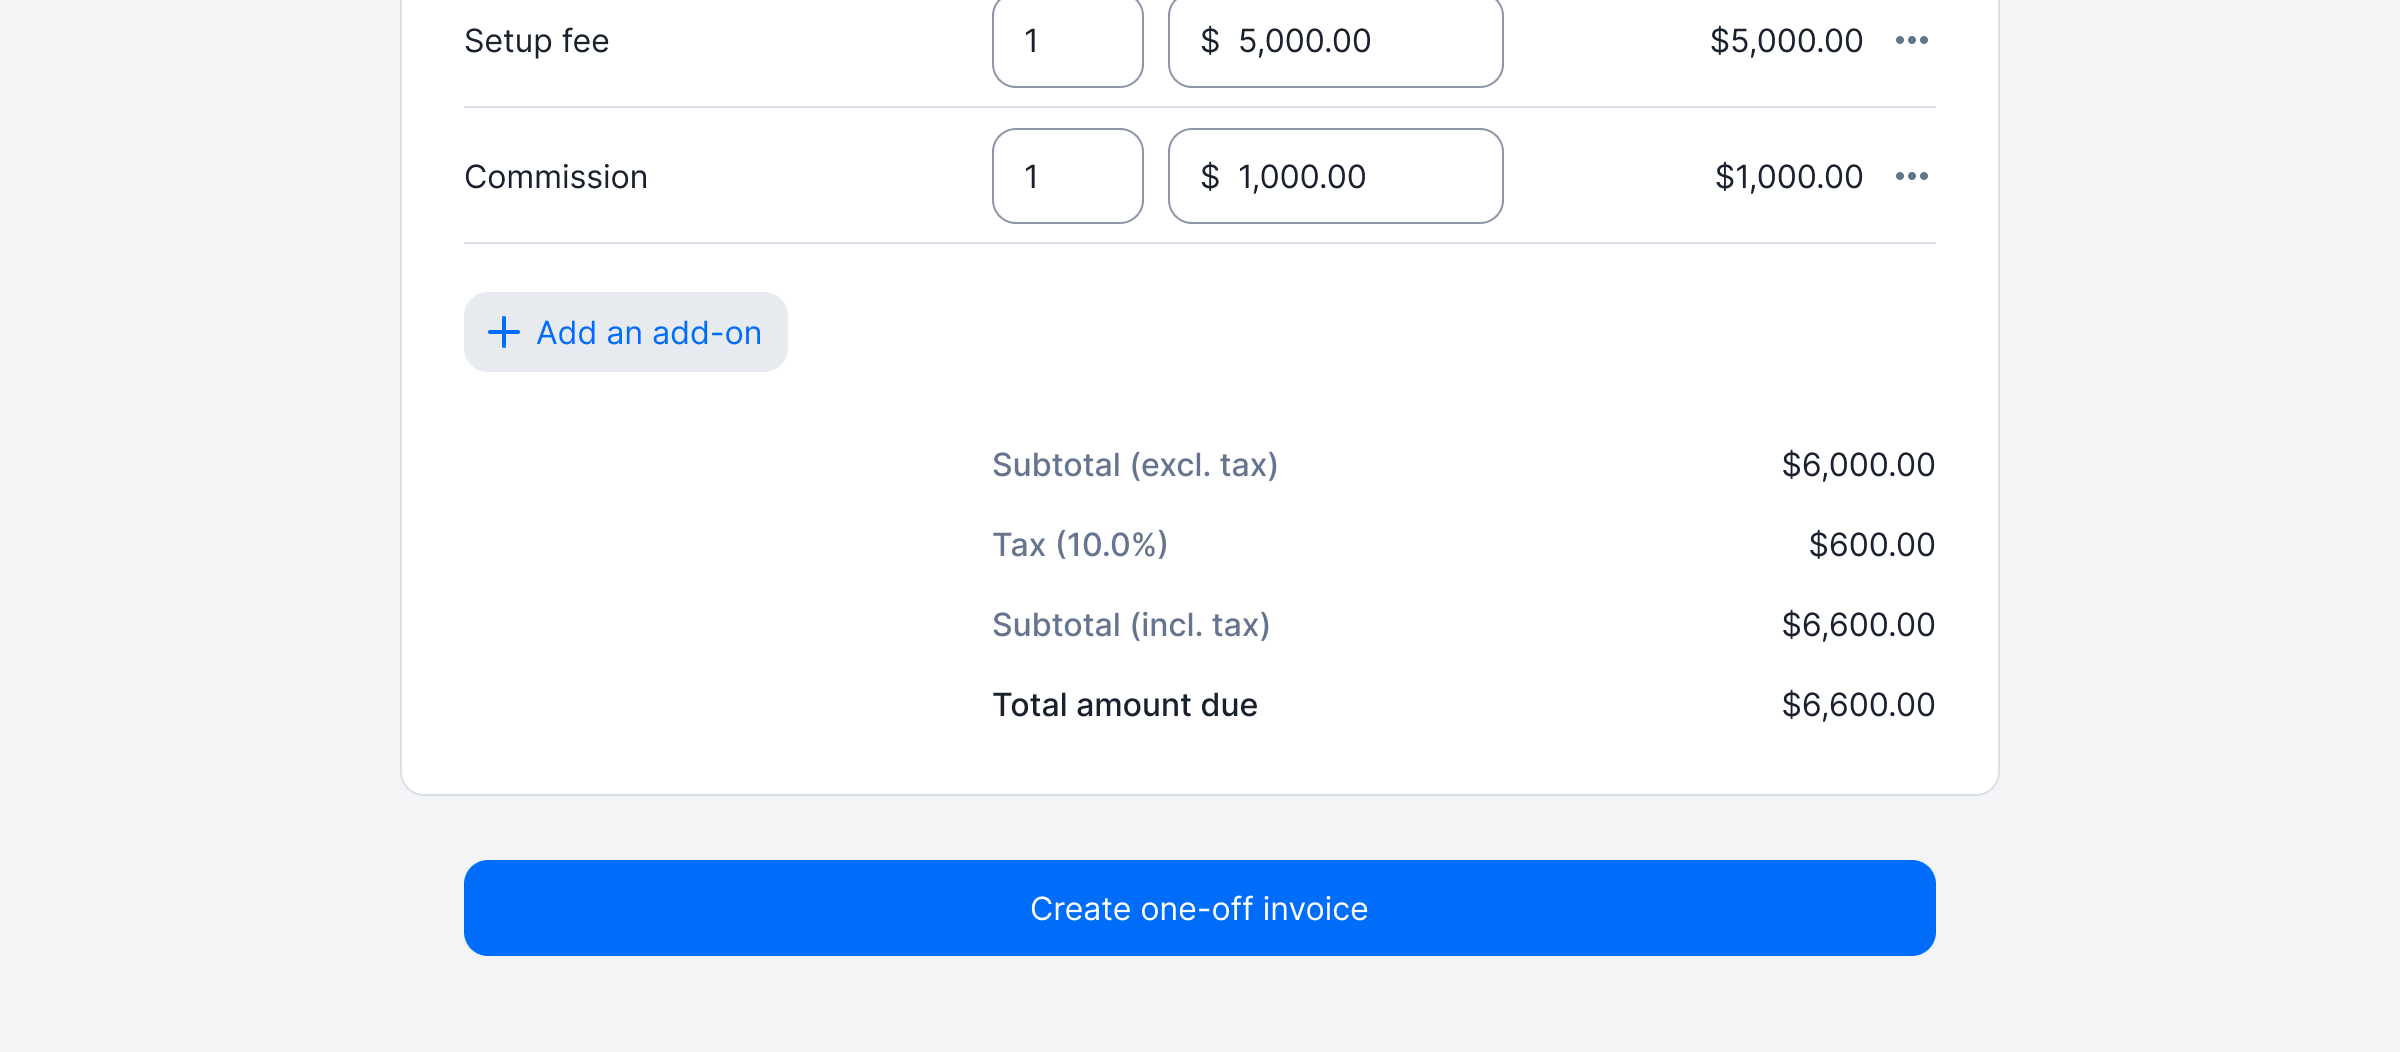2400x1052 pixels.
Task: Open the Setup fee row options menu
Action: coord(1911,40)
